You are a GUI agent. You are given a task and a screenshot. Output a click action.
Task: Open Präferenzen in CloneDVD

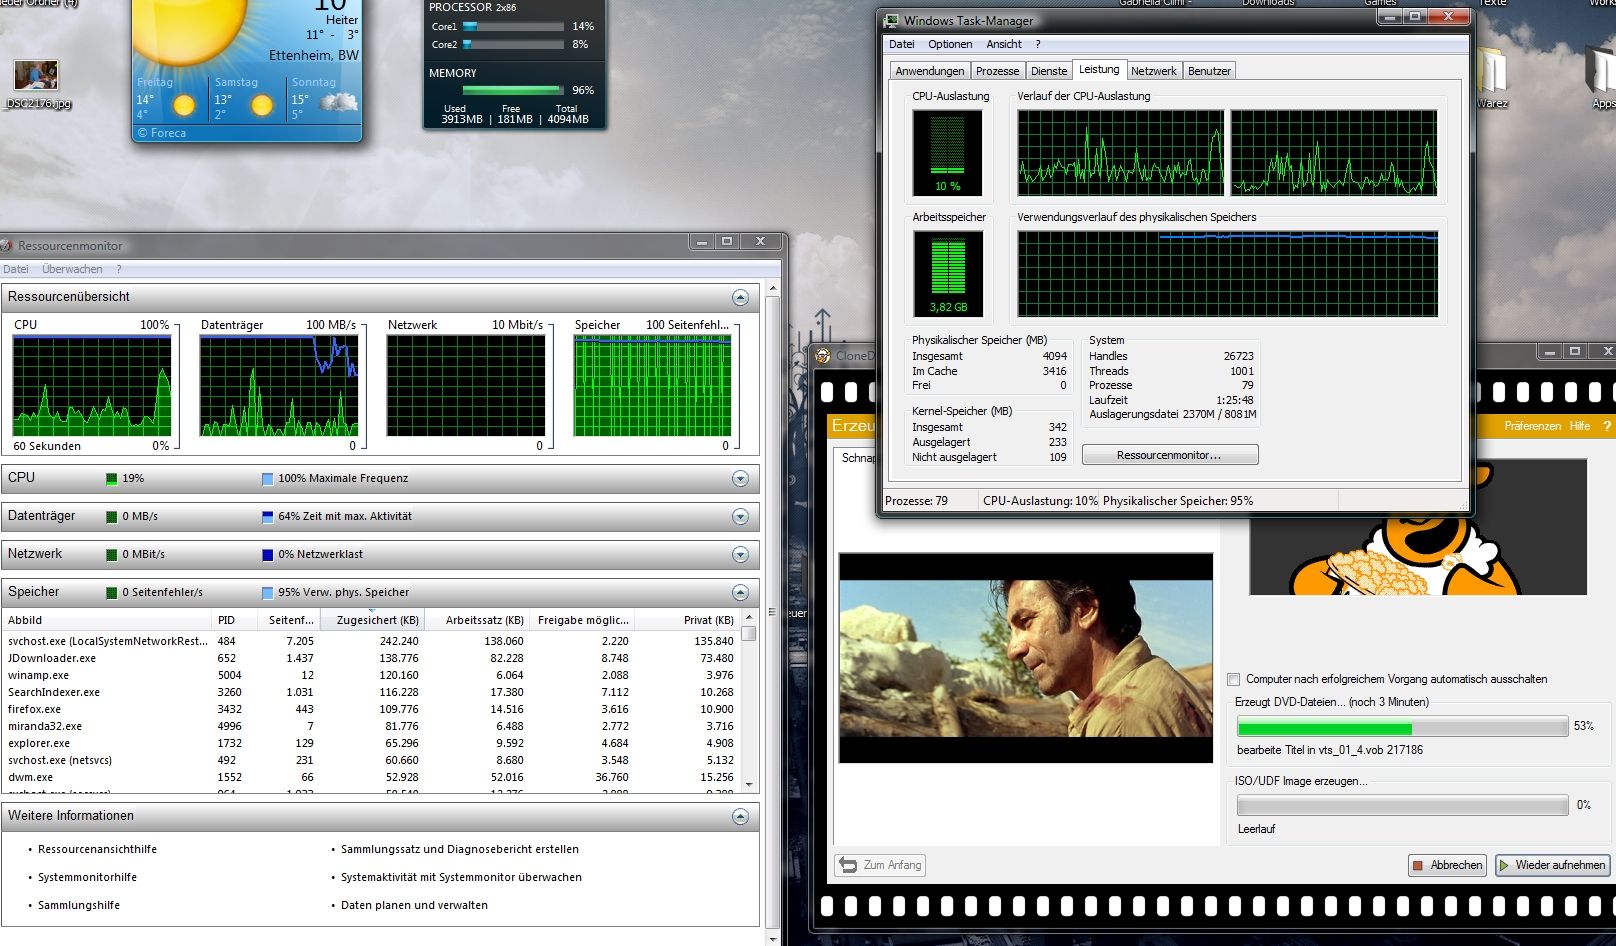click(x=1532, y=426)
